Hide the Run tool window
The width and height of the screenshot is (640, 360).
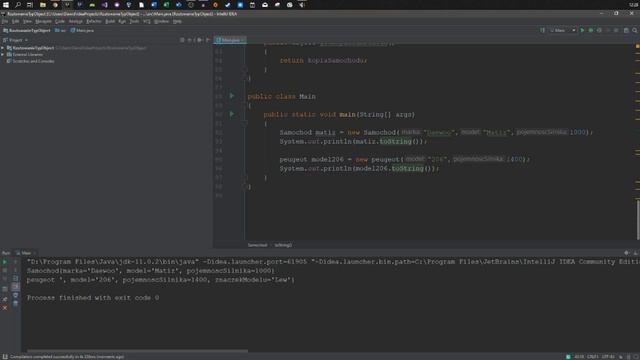[x=635, y=253]
